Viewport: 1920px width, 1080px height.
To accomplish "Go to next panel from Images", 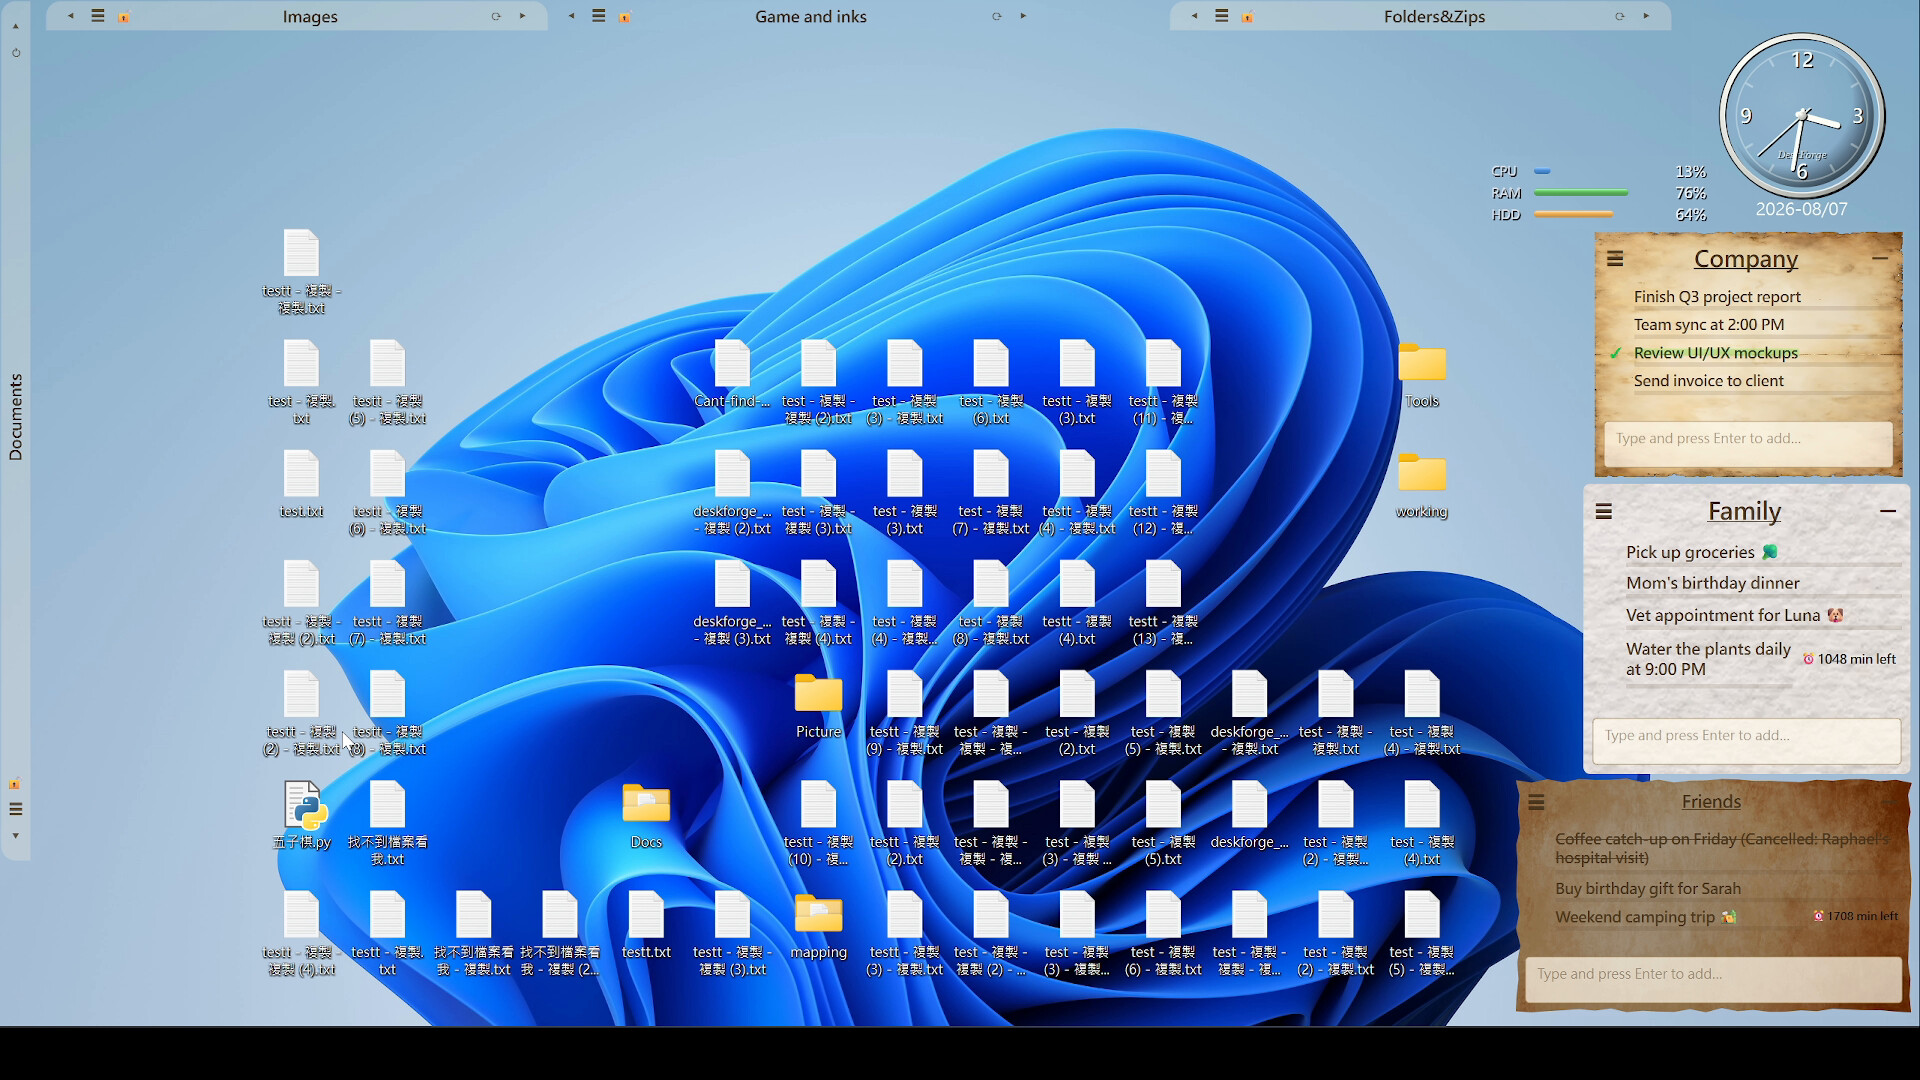I will 522,16.
